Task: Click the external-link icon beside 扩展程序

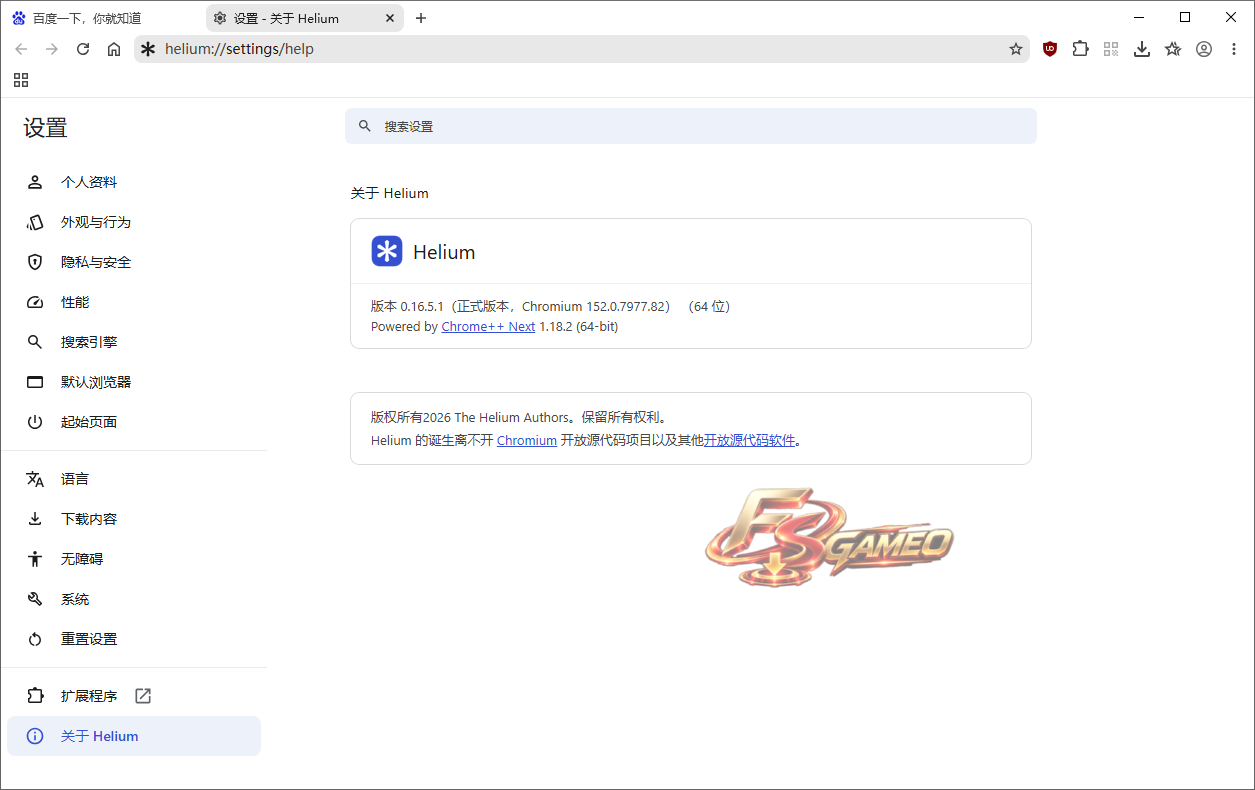Action: 143,696
